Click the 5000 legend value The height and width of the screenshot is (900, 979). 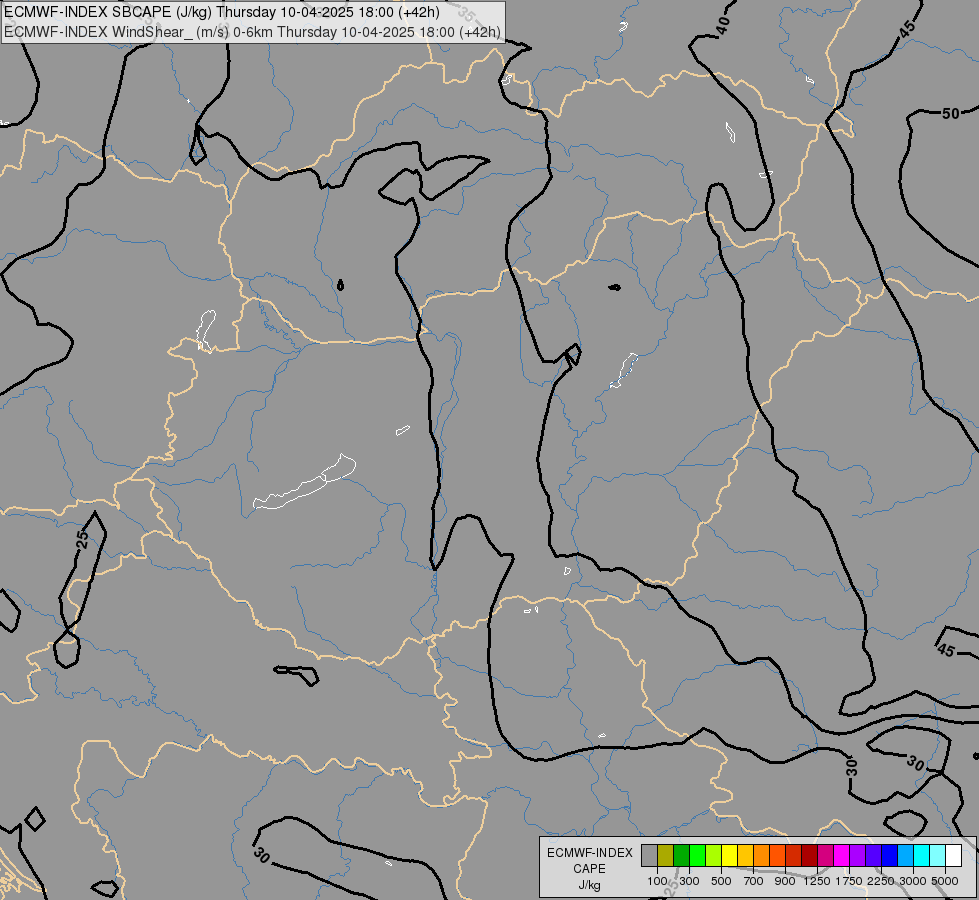pos(945,881)
